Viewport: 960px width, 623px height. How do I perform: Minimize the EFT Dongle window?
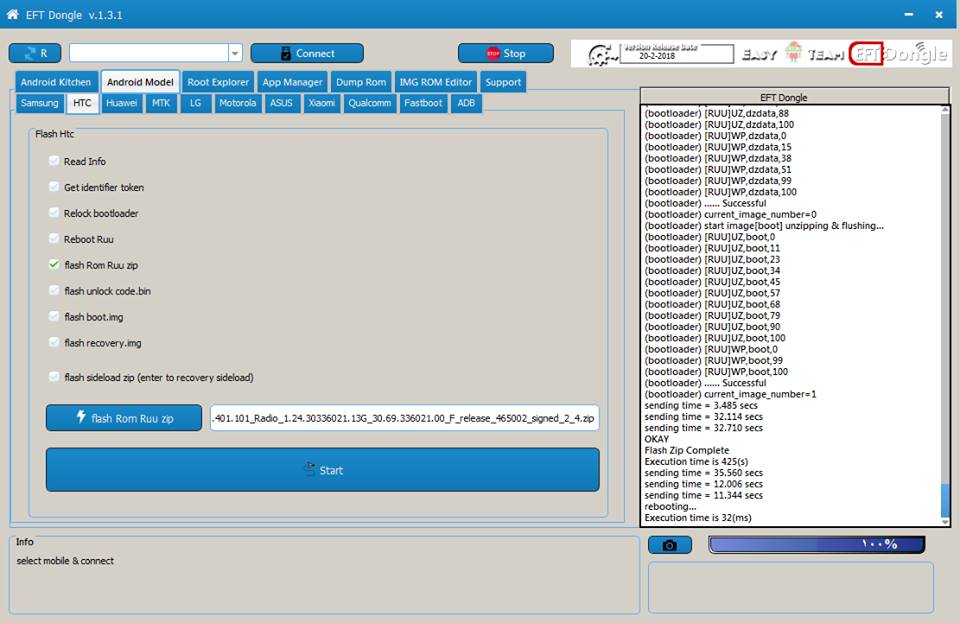point(909,15)
